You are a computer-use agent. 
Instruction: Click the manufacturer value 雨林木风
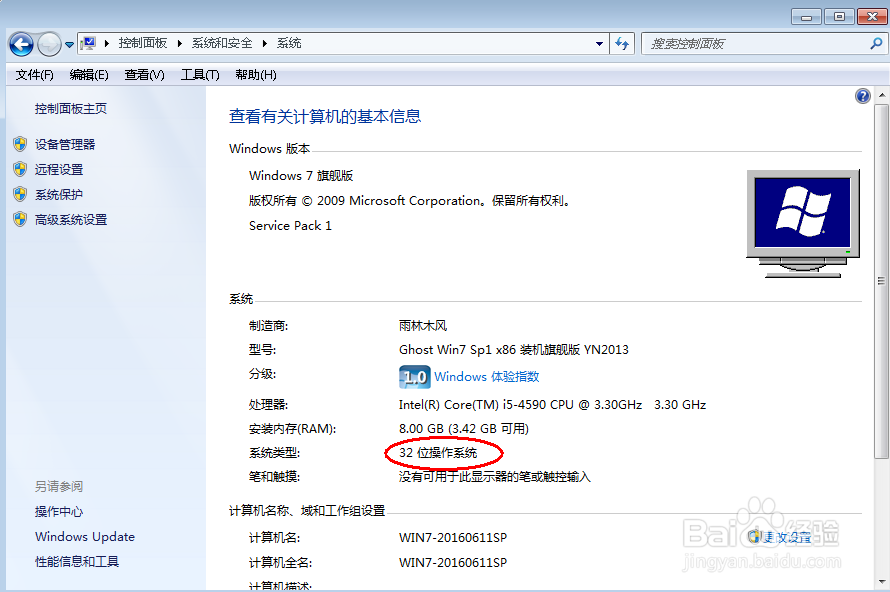[x=423, y=325]
